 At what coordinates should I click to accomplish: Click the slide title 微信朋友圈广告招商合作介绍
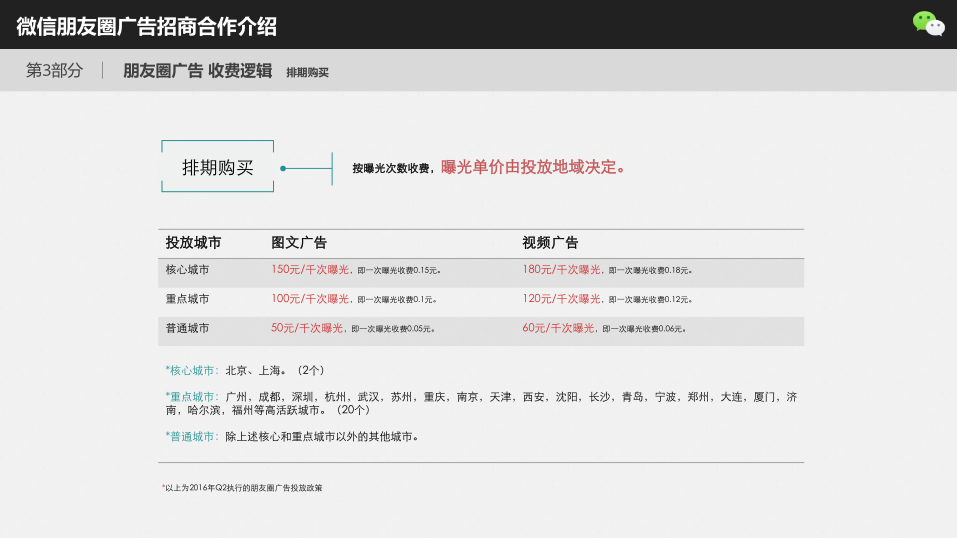[147, 26]
